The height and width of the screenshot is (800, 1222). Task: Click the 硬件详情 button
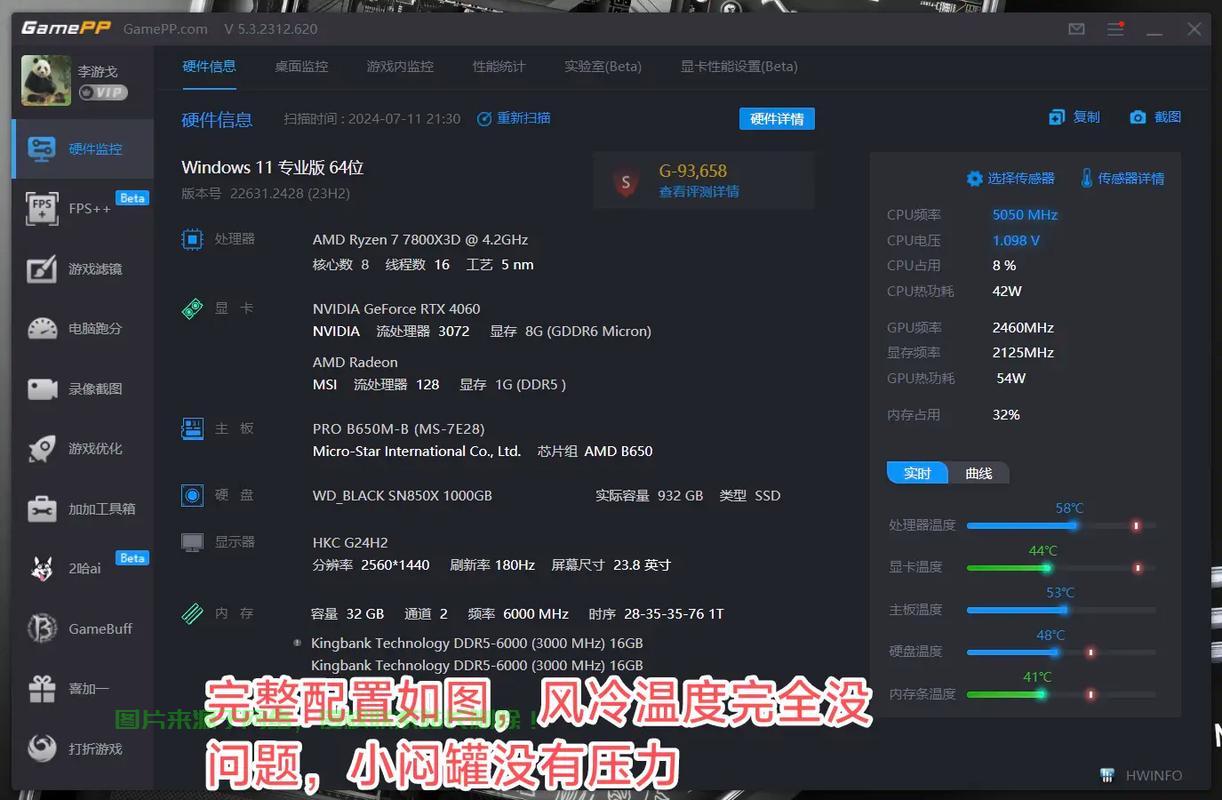[777, 119]
